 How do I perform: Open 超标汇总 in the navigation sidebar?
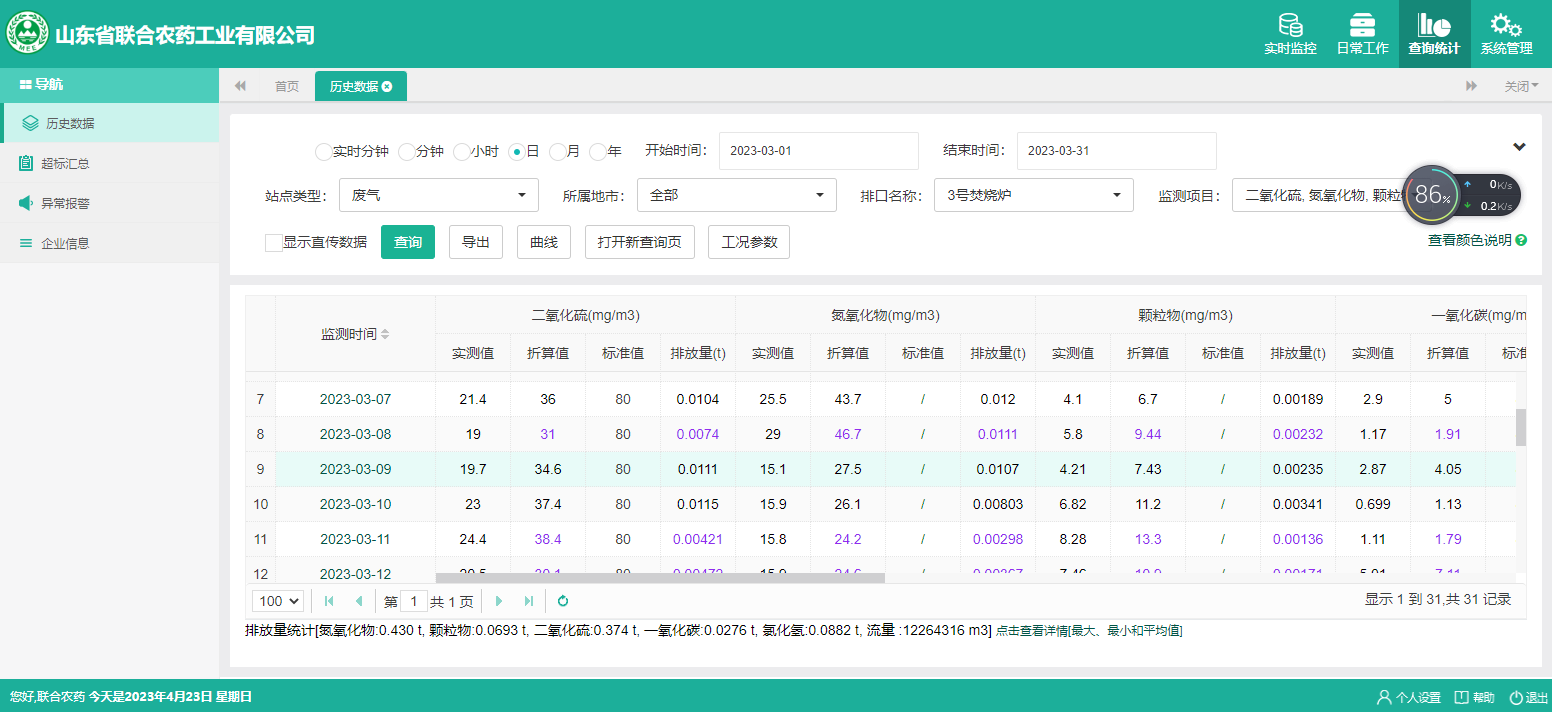110,163
